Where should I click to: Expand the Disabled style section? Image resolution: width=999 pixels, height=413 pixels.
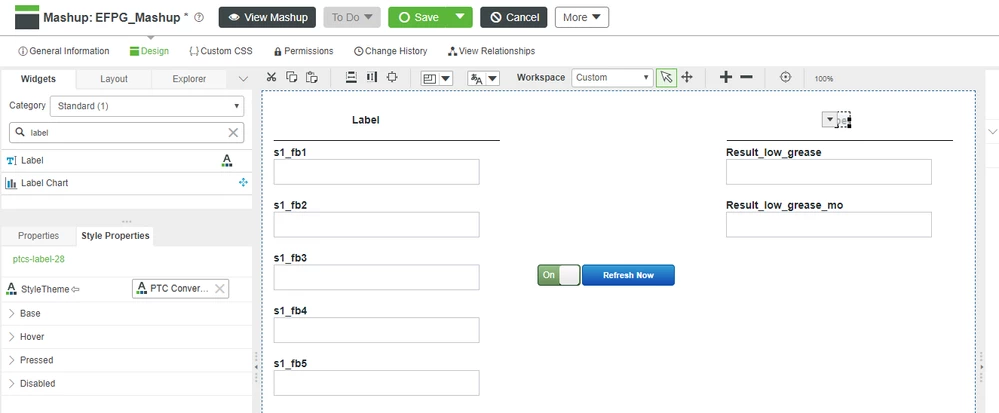coord(11,384)
